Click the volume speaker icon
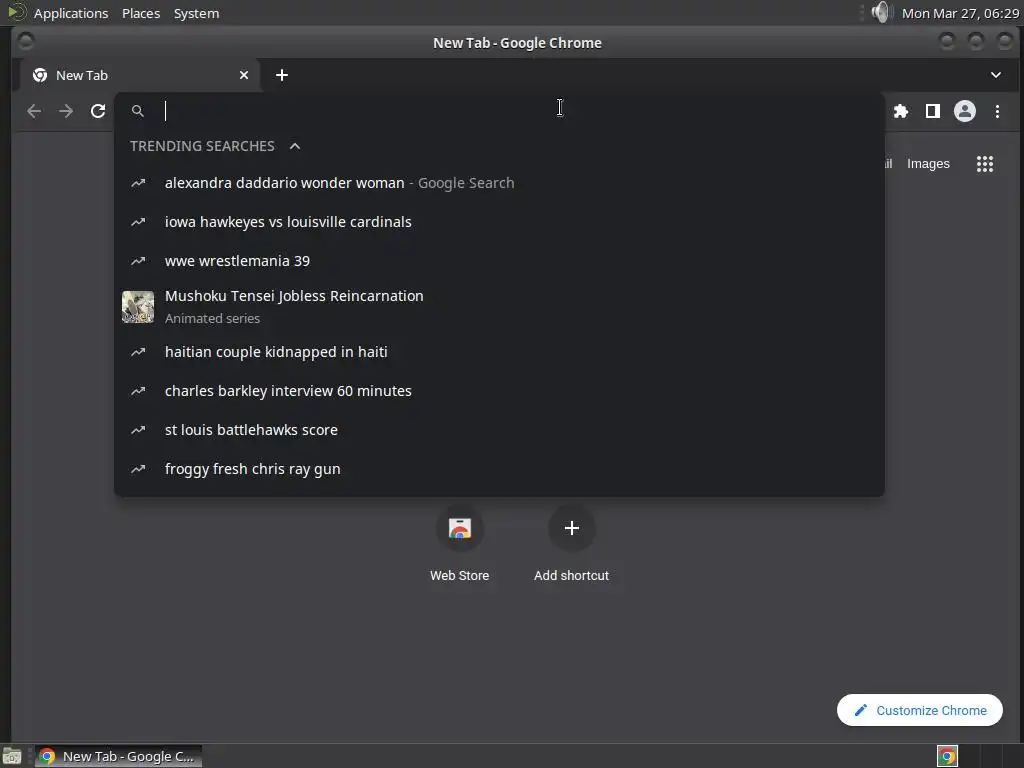Image resolution: width=1024 pixels, height=768 pixels. pyautogui.click(x=880, y=12)
